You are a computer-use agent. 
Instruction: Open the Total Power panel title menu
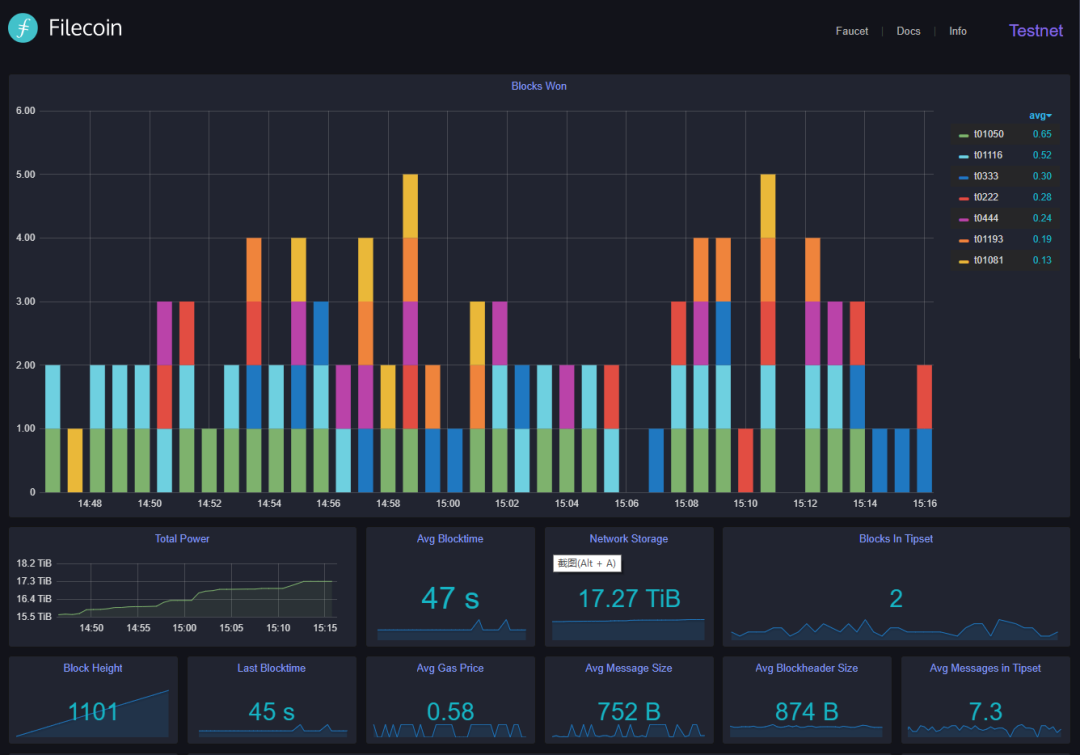tap(182, 539)
